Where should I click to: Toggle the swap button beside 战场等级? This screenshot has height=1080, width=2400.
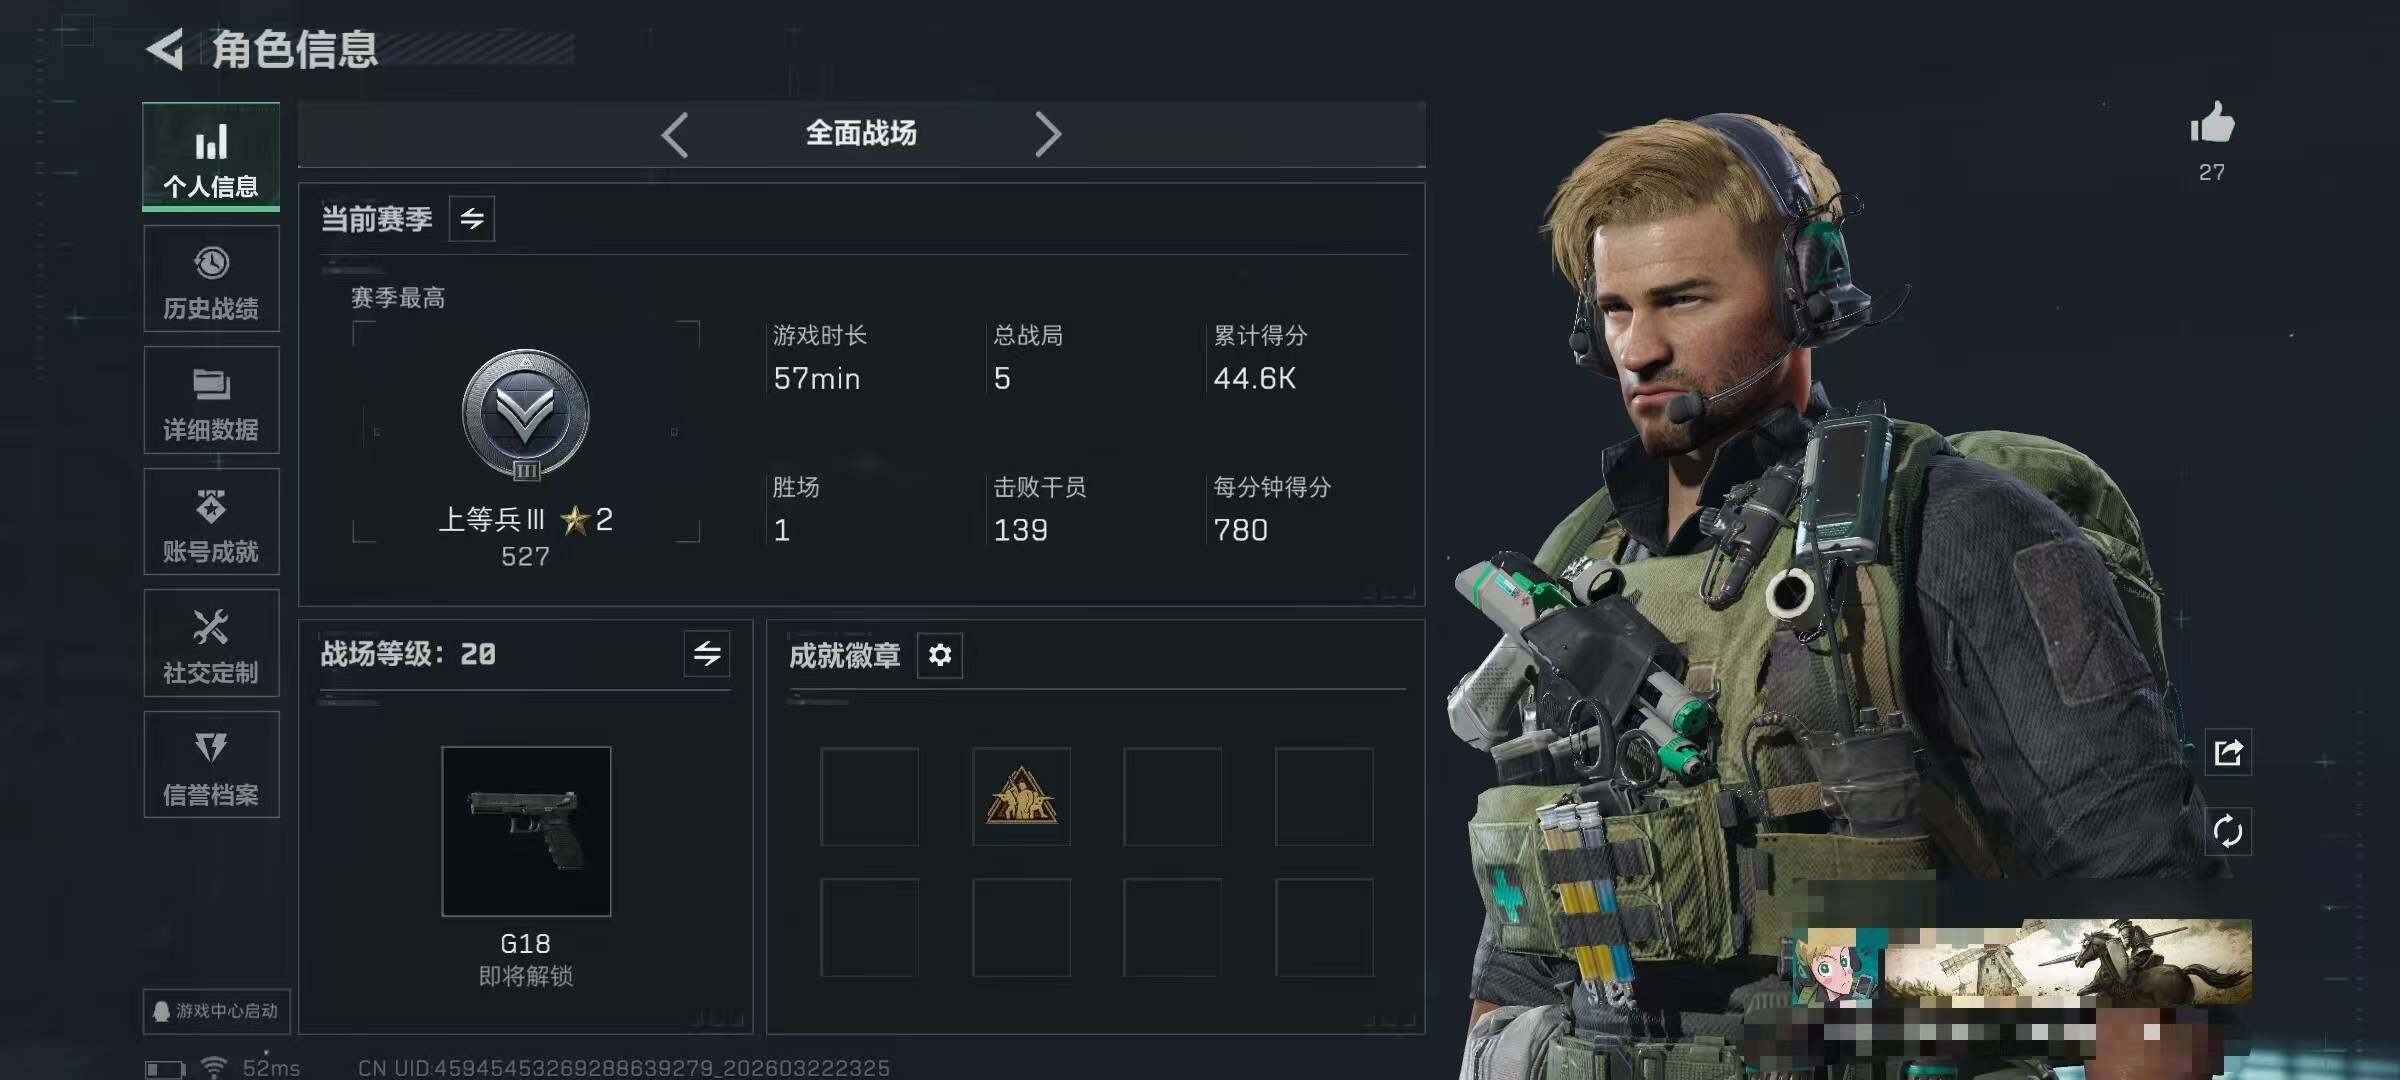707,654
